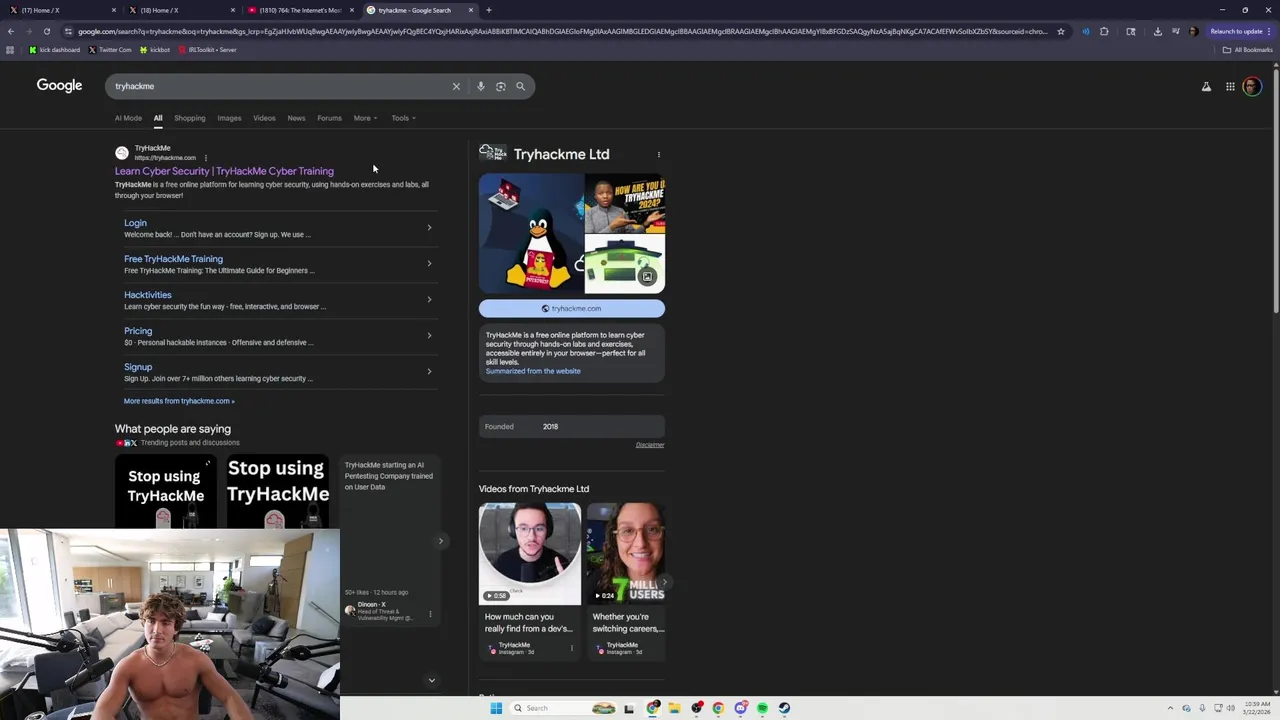The height and width of the screenshot is (720, 1280).
Task: Expand the Tools dropdown
Action: [403, 118]
